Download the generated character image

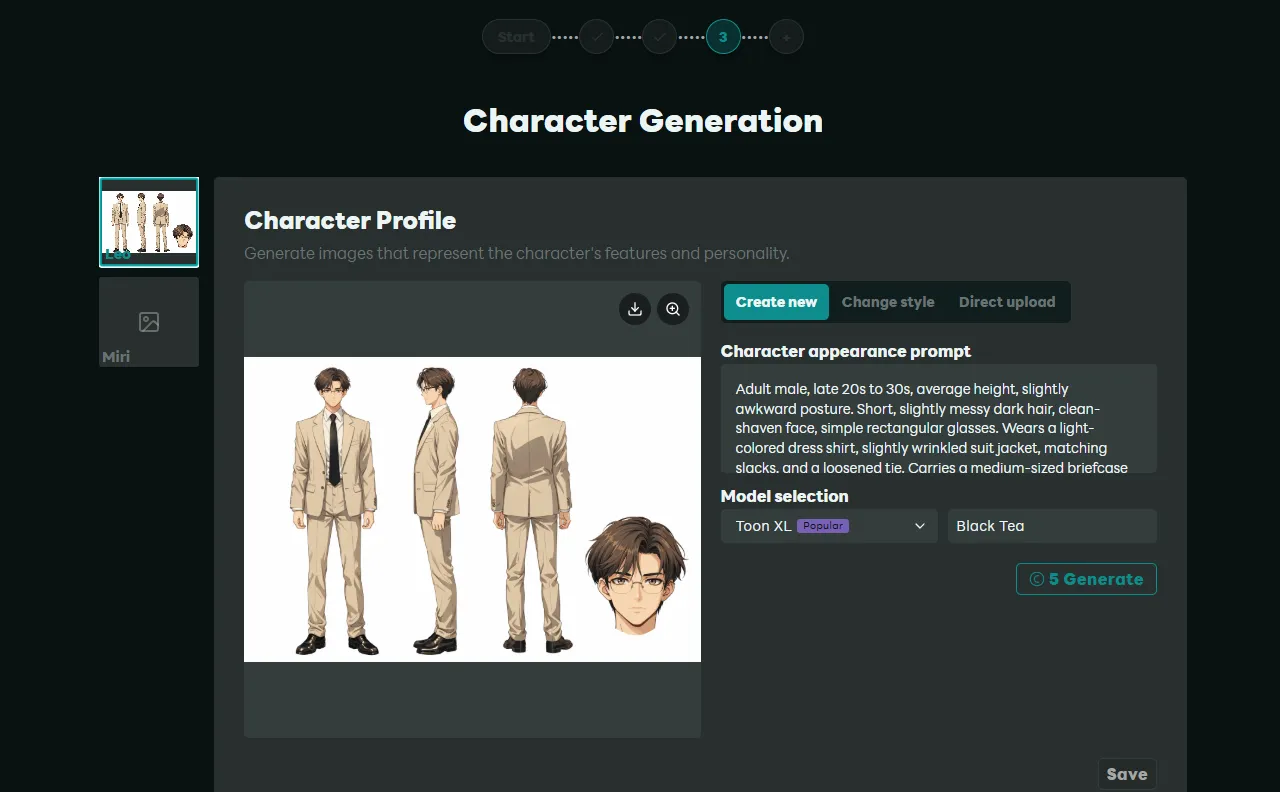[x=634, y=309]
